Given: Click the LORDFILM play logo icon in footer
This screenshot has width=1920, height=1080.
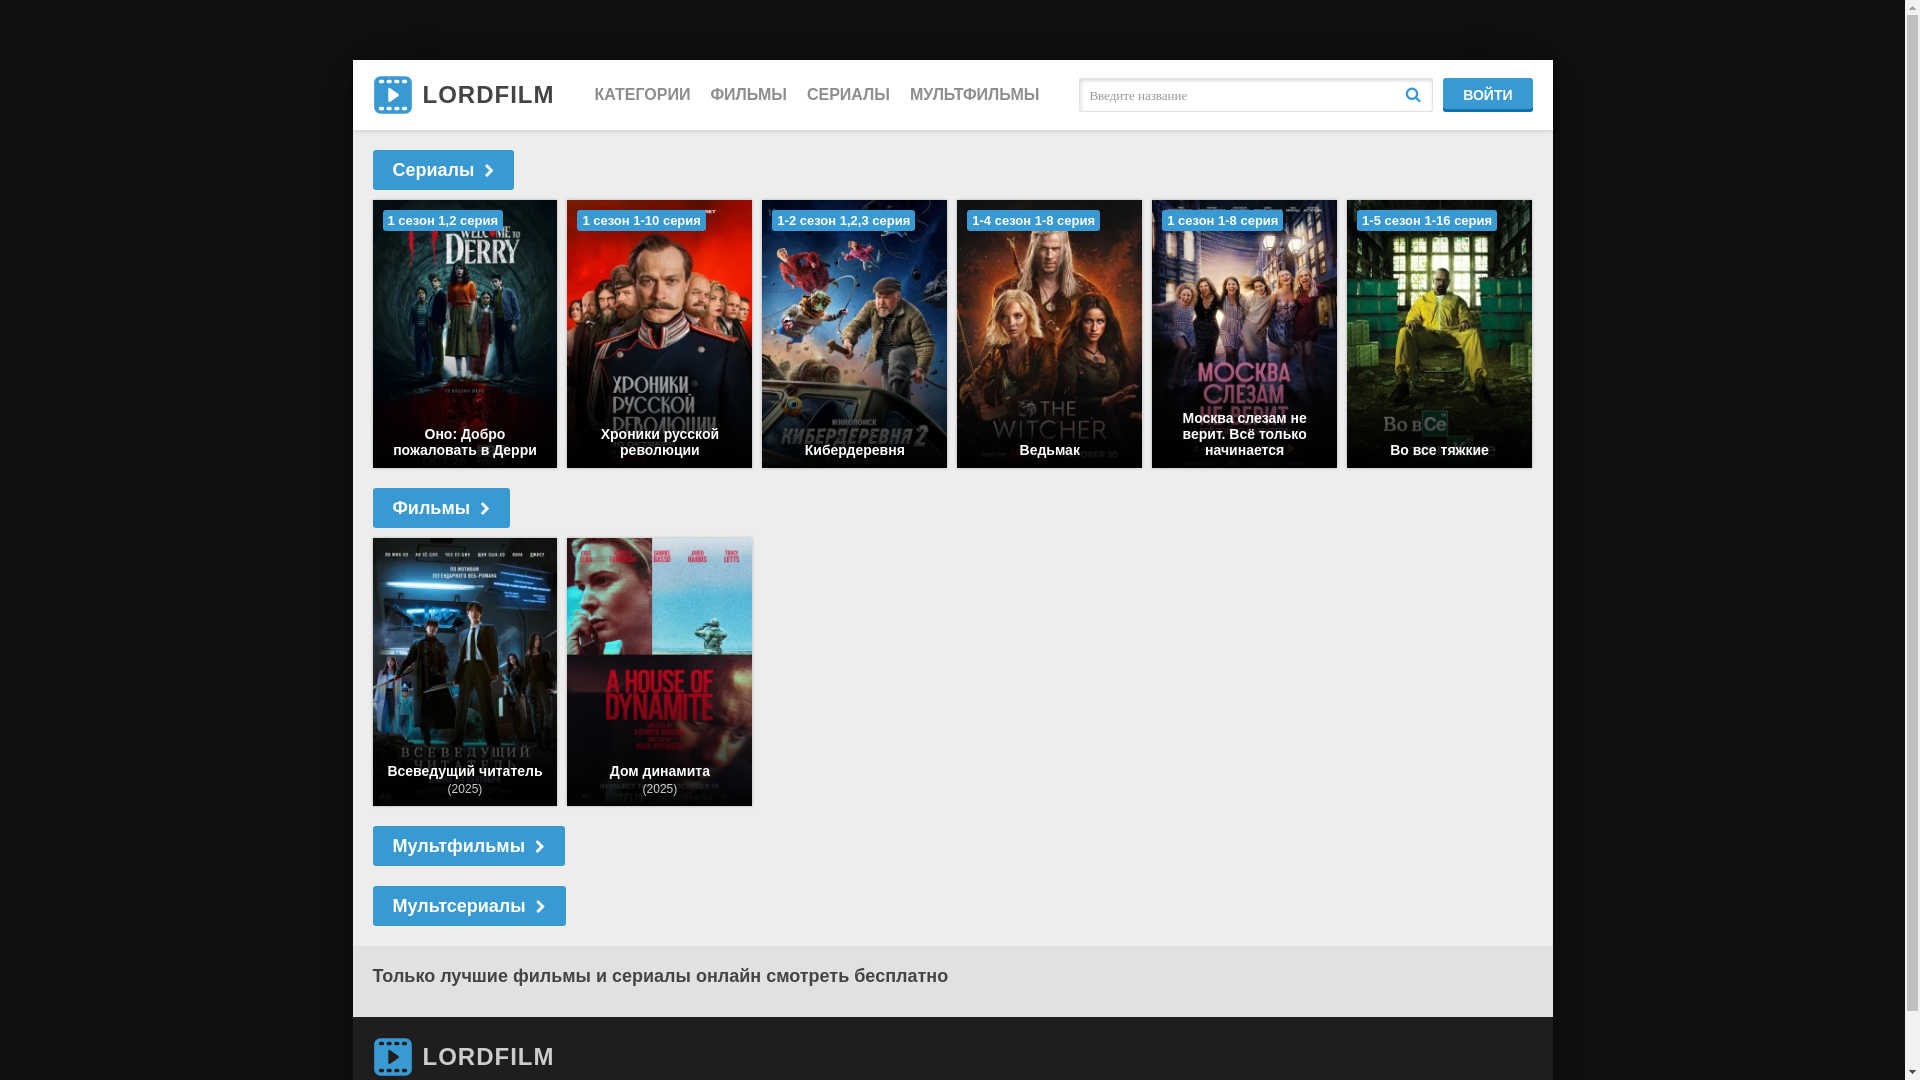Looking at the screenshot, I should pos(392,1057).
